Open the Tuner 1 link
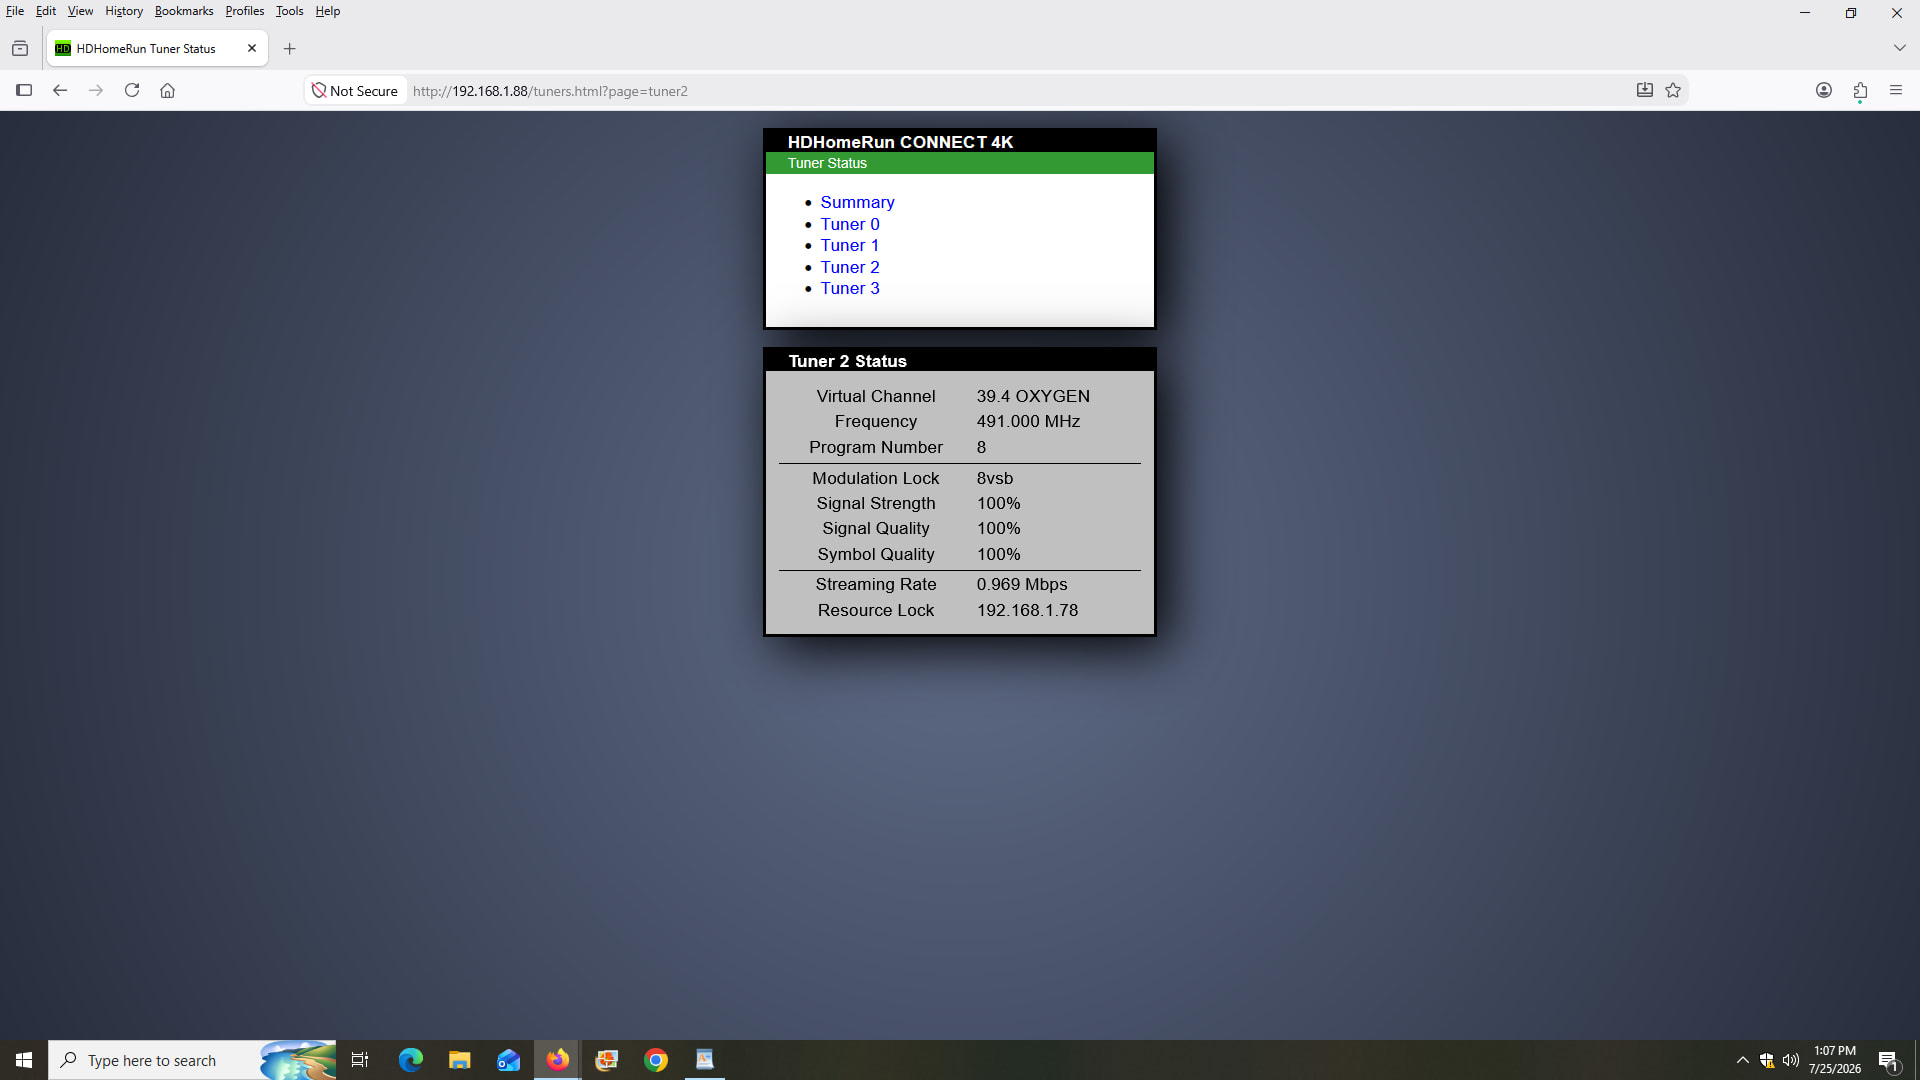The image size is (1920, 1080). 850,245
